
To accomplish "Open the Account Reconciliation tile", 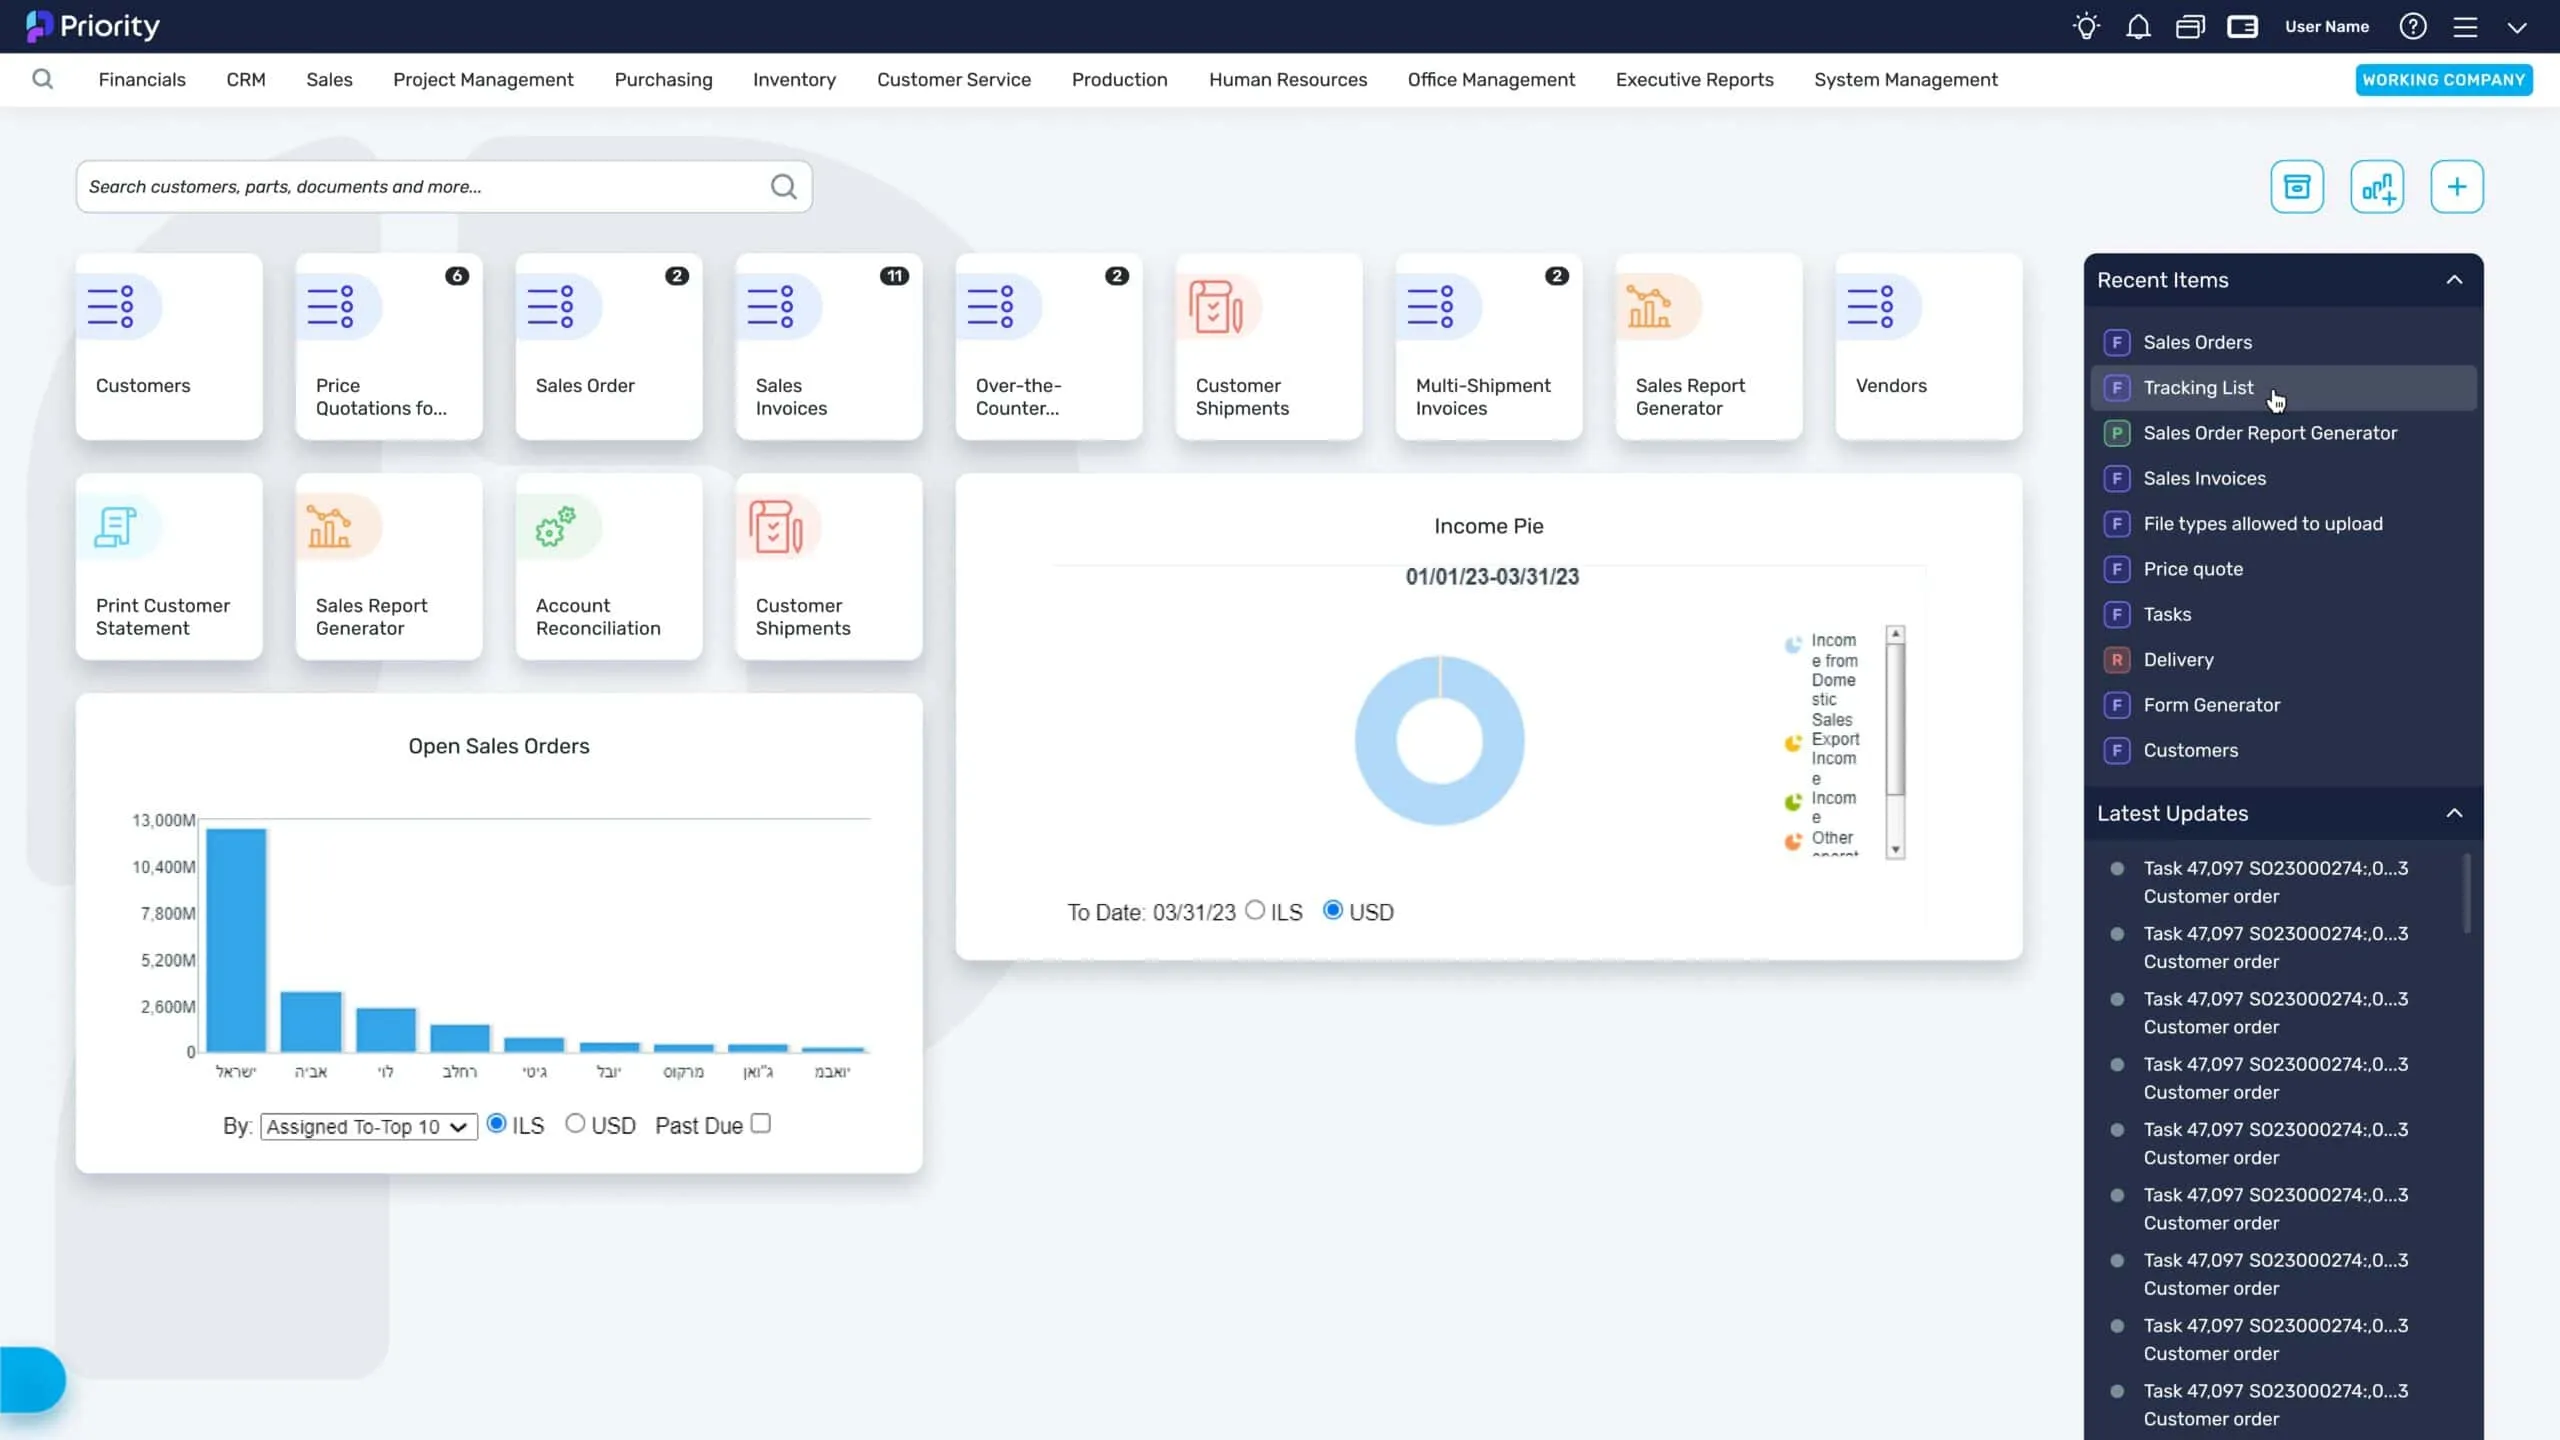I will pos(608,566).
